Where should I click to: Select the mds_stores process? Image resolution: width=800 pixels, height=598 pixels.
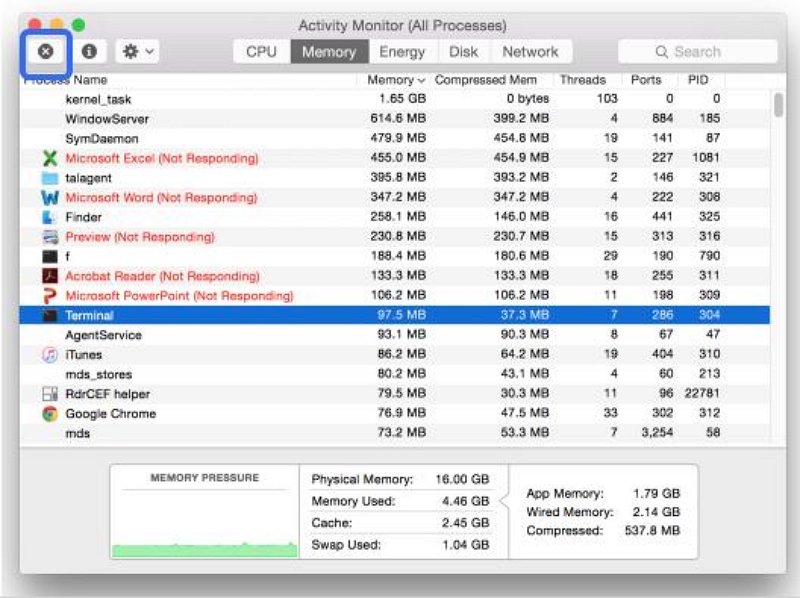coord(98,375)
